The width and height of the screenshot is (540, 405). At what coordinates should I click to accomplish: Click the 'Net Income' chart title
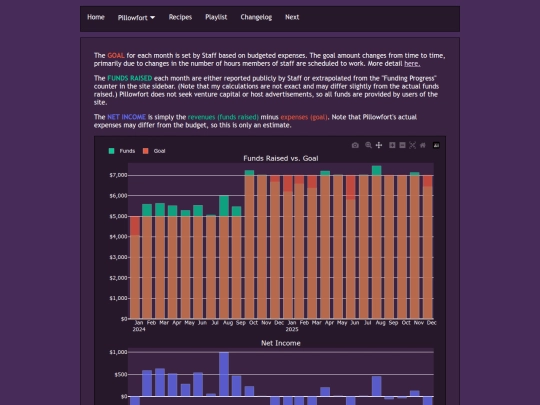pos(281,343)
